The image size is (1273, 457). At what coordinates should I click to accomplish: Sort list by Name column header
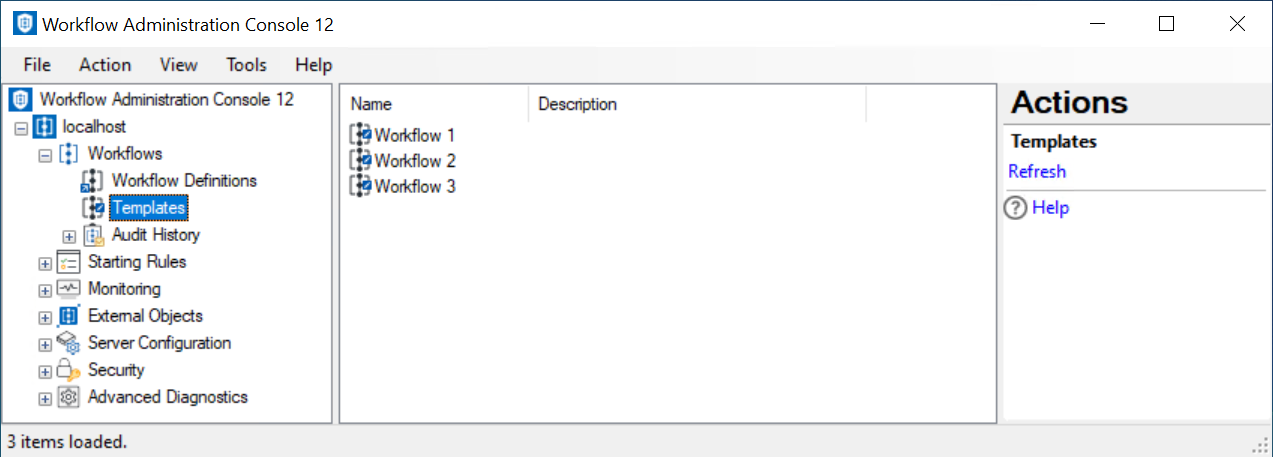tap(371, 104)
